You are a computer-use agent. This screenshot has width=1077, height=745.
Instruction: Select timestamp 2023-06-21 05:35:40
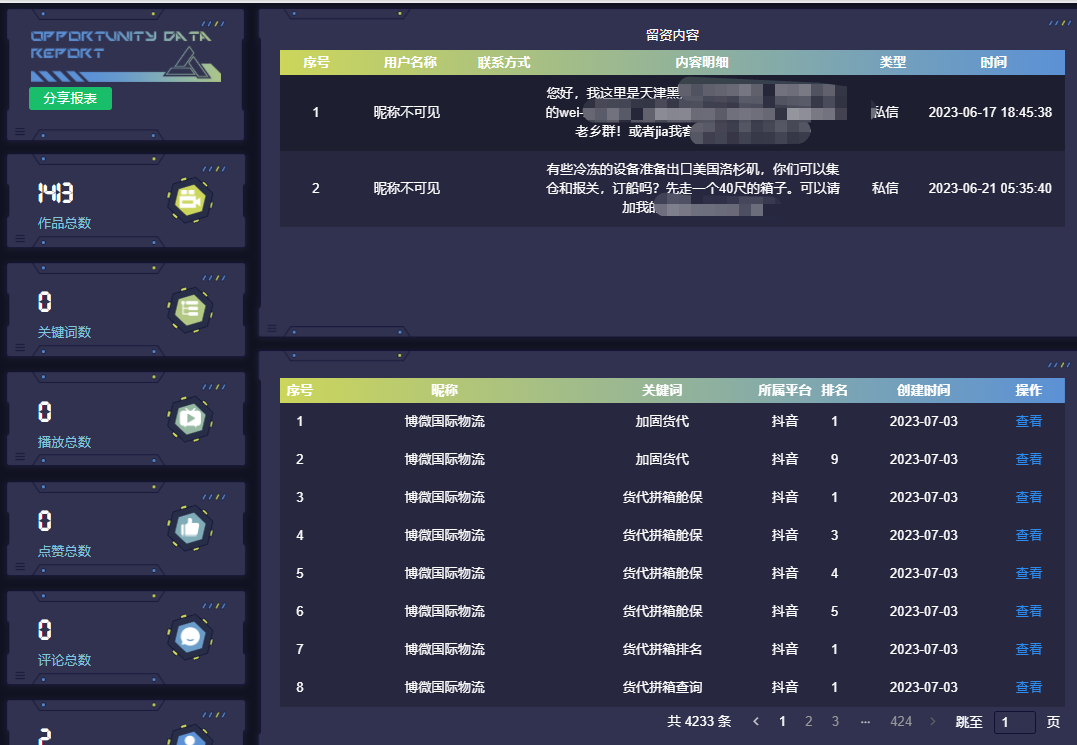[x=990, y=188]
